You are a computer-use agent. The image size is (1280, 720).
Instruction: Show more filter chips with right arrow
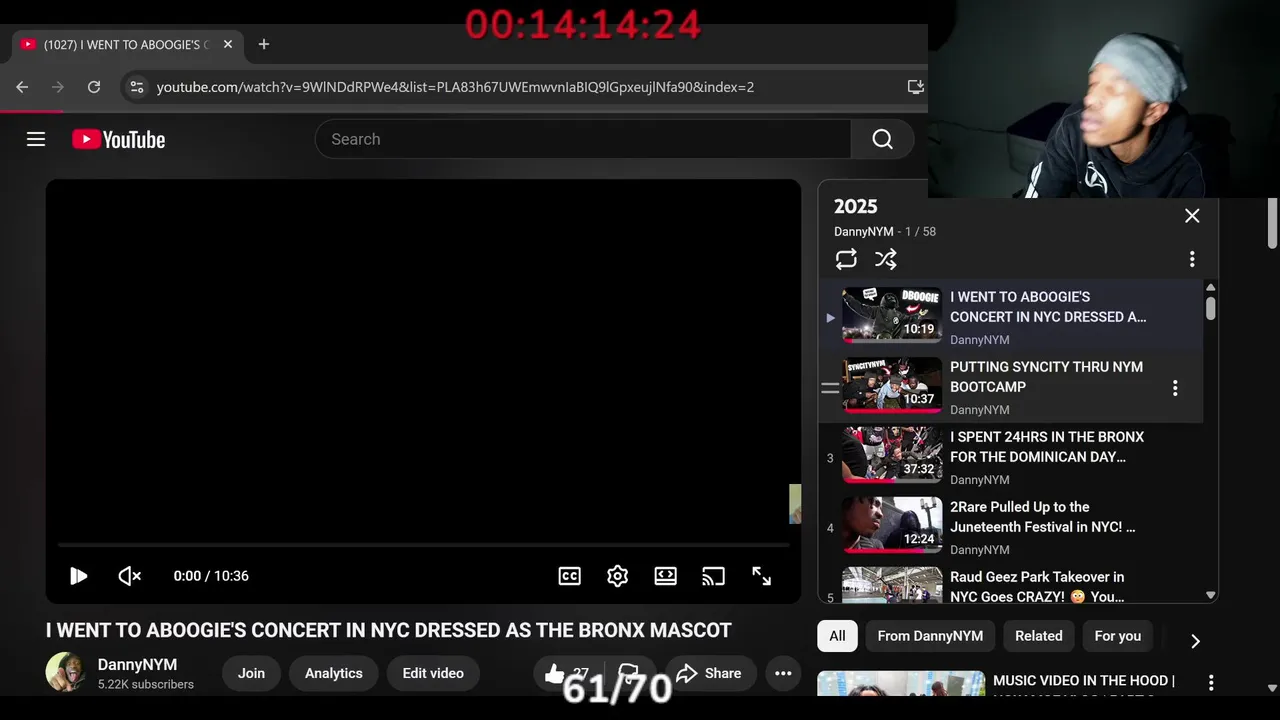point(1195,640)
